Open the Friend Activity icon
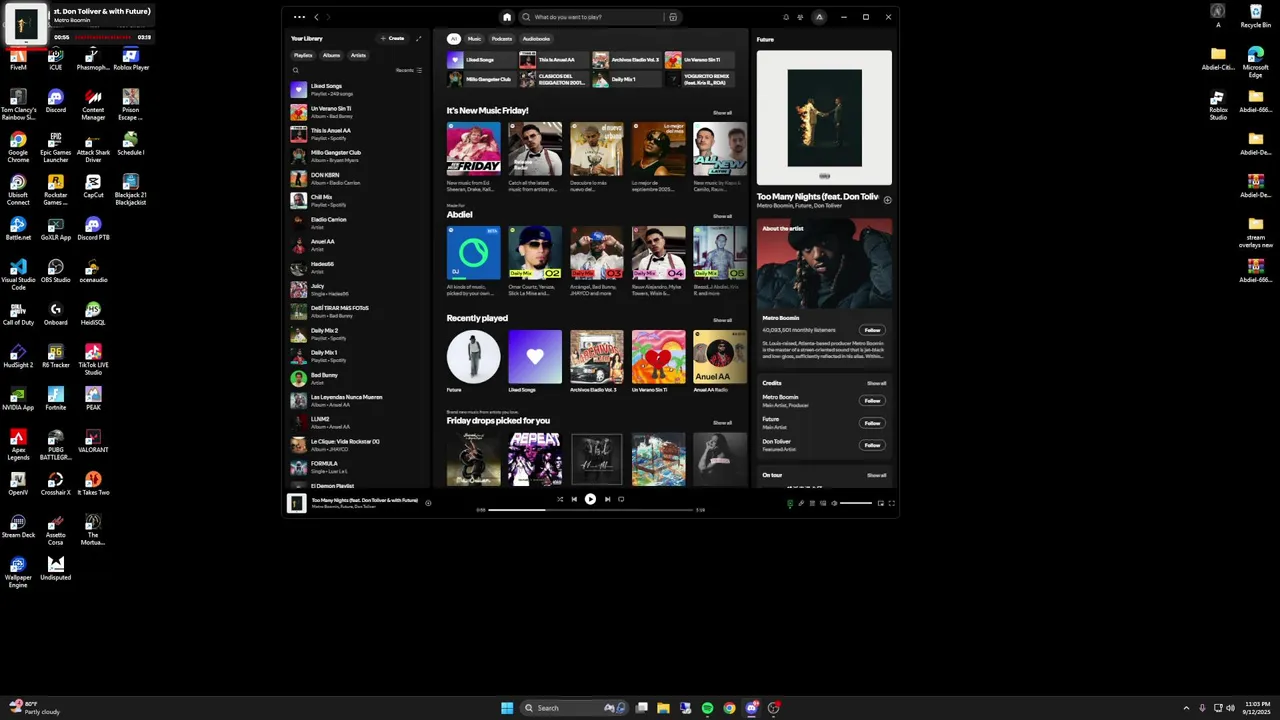Viewport: 1280px width, 720px height. pyautogui.click(x=800, y=17)
